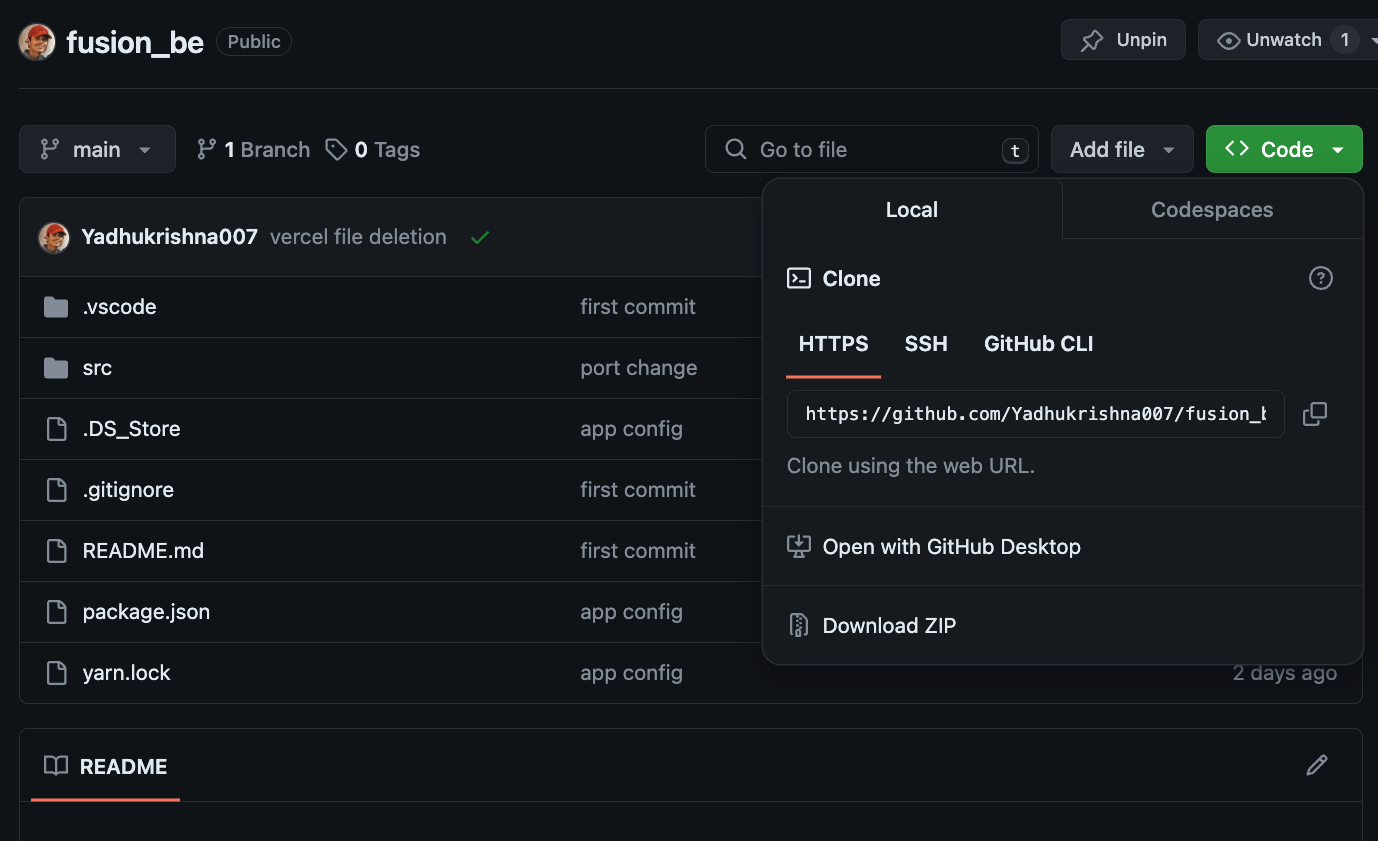Open the .vscode folder
This screenshot has width=1378, height=841.
coord(119,307)
